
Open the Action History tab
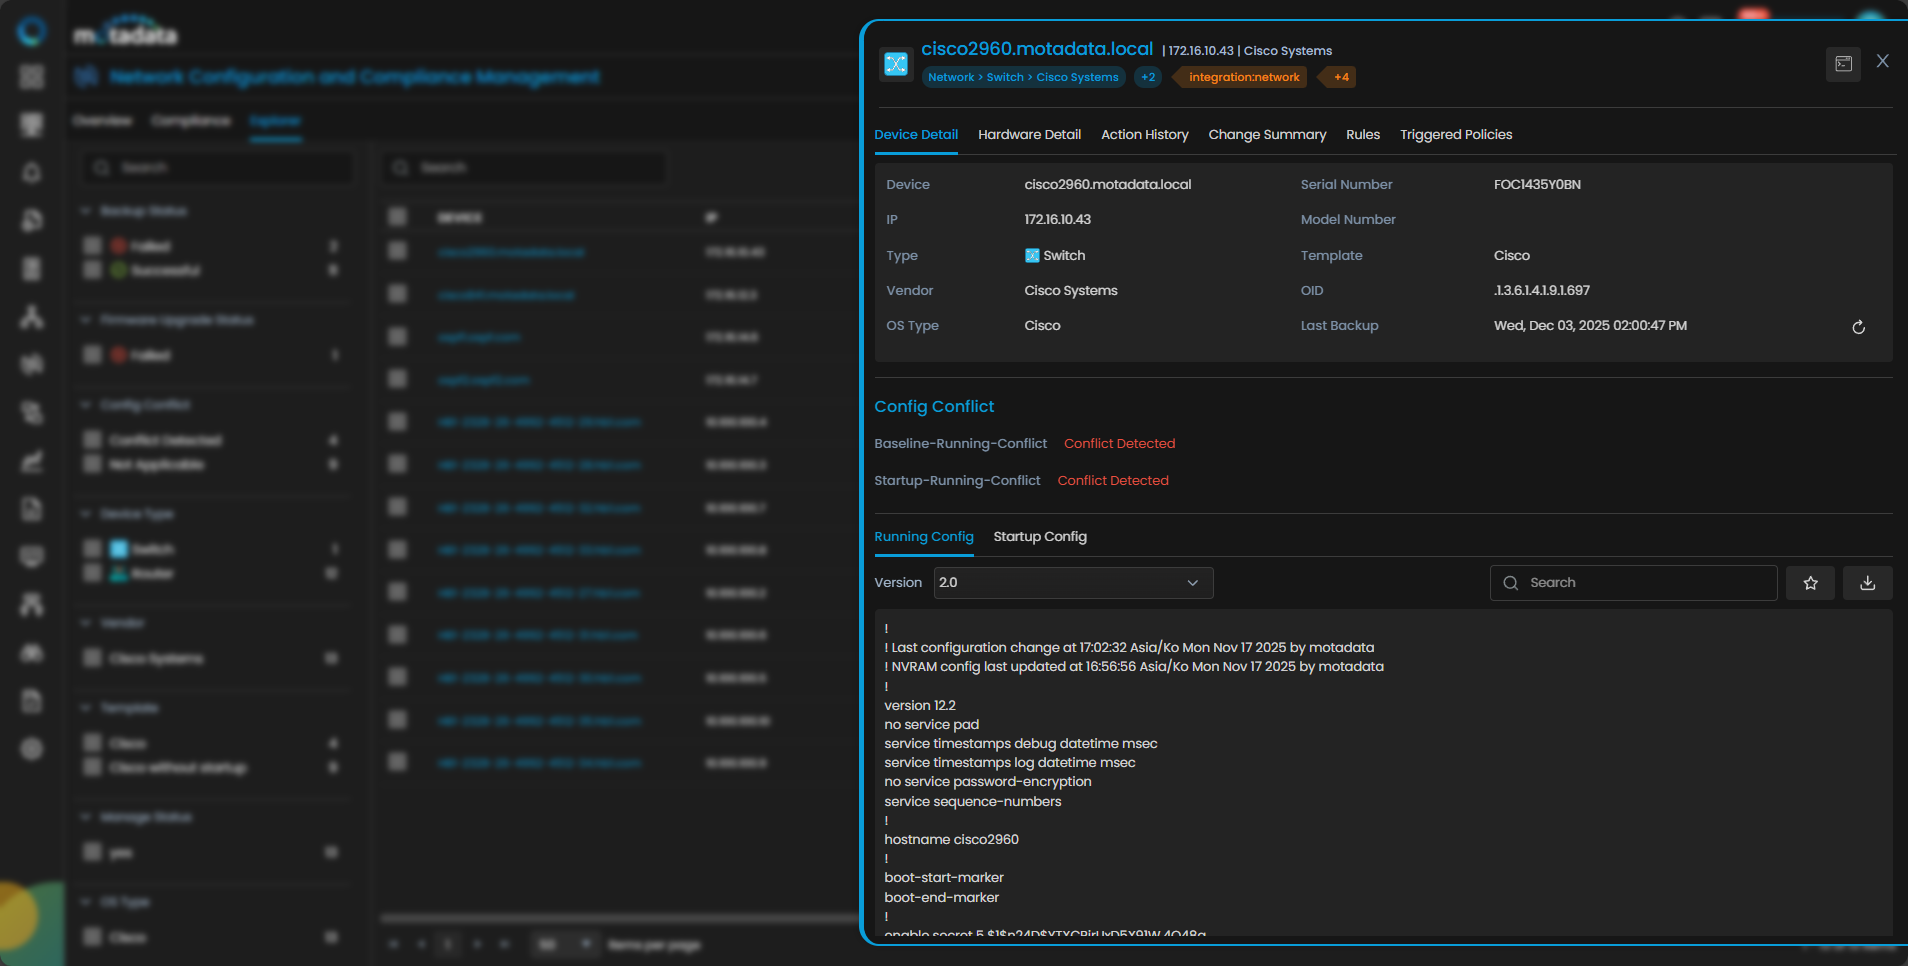click(1144, 135)
